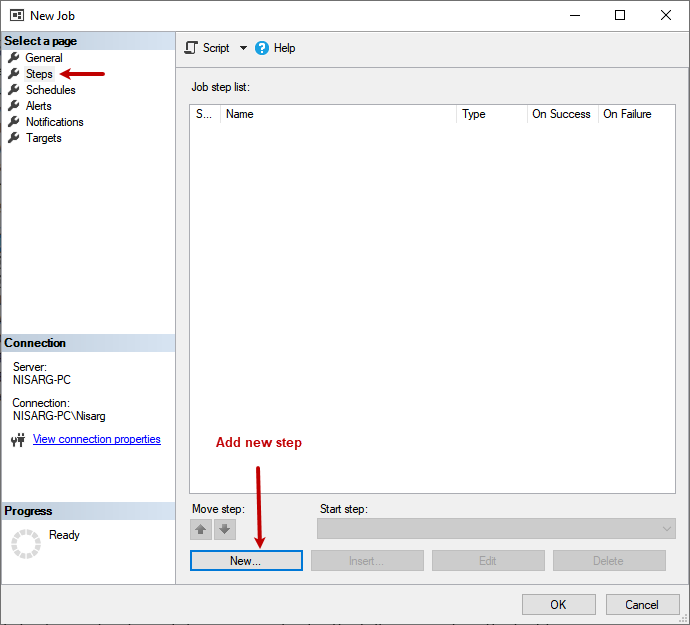Open the Targets page
This screenshot has height=625, width=690.
pos(44,138)
